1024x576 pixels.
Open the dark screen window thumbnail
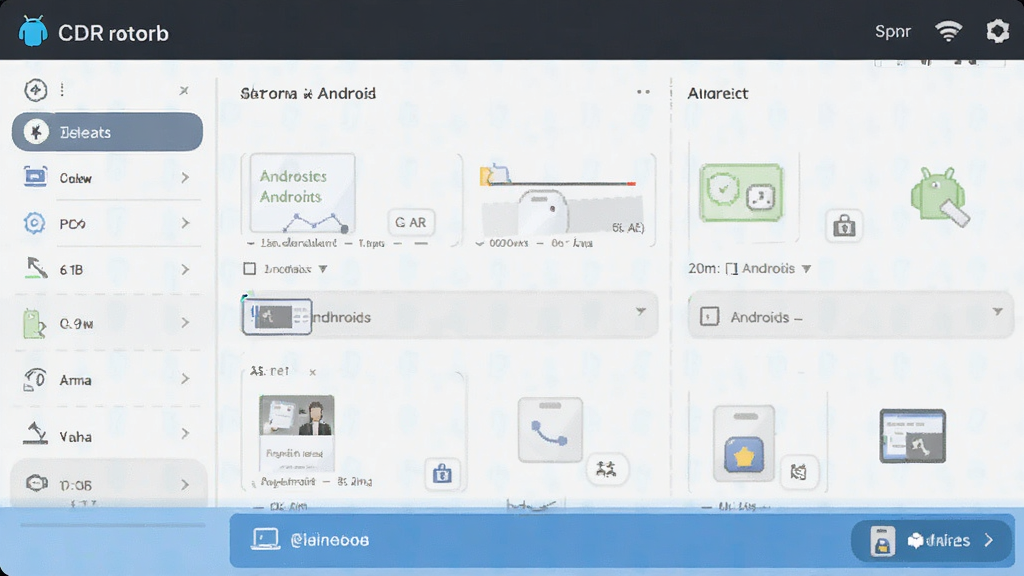pos(912,436)
